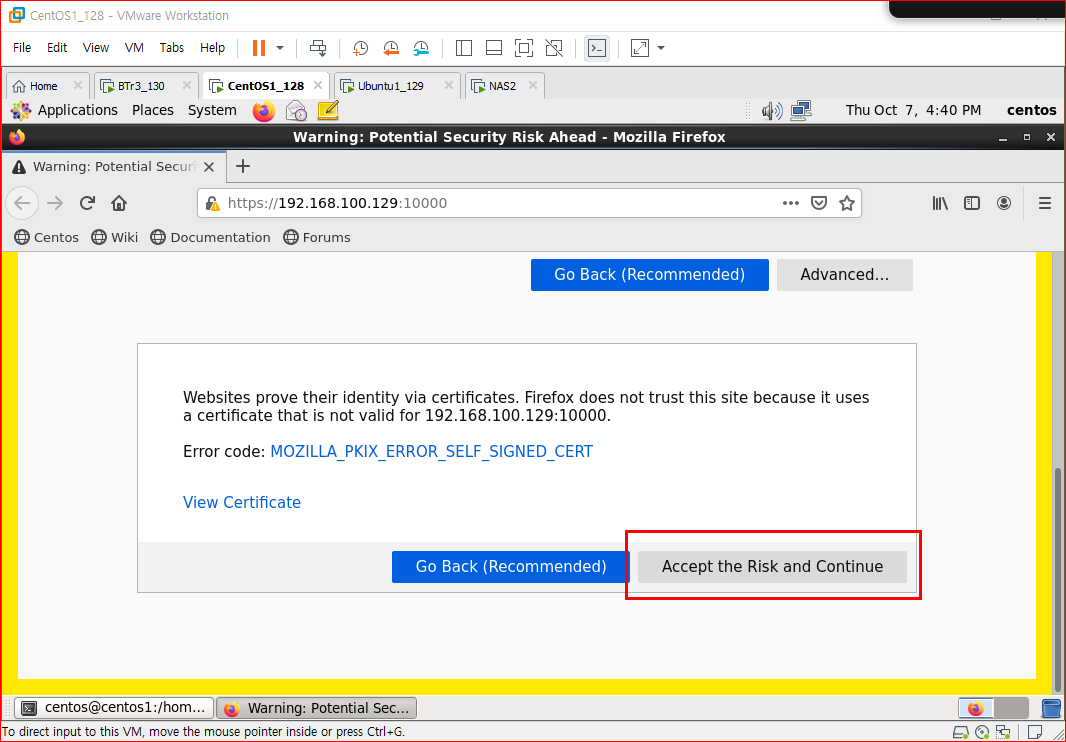Toggle the thumbnail bar icon
The image size is (1066, 742).
point(494,48)
